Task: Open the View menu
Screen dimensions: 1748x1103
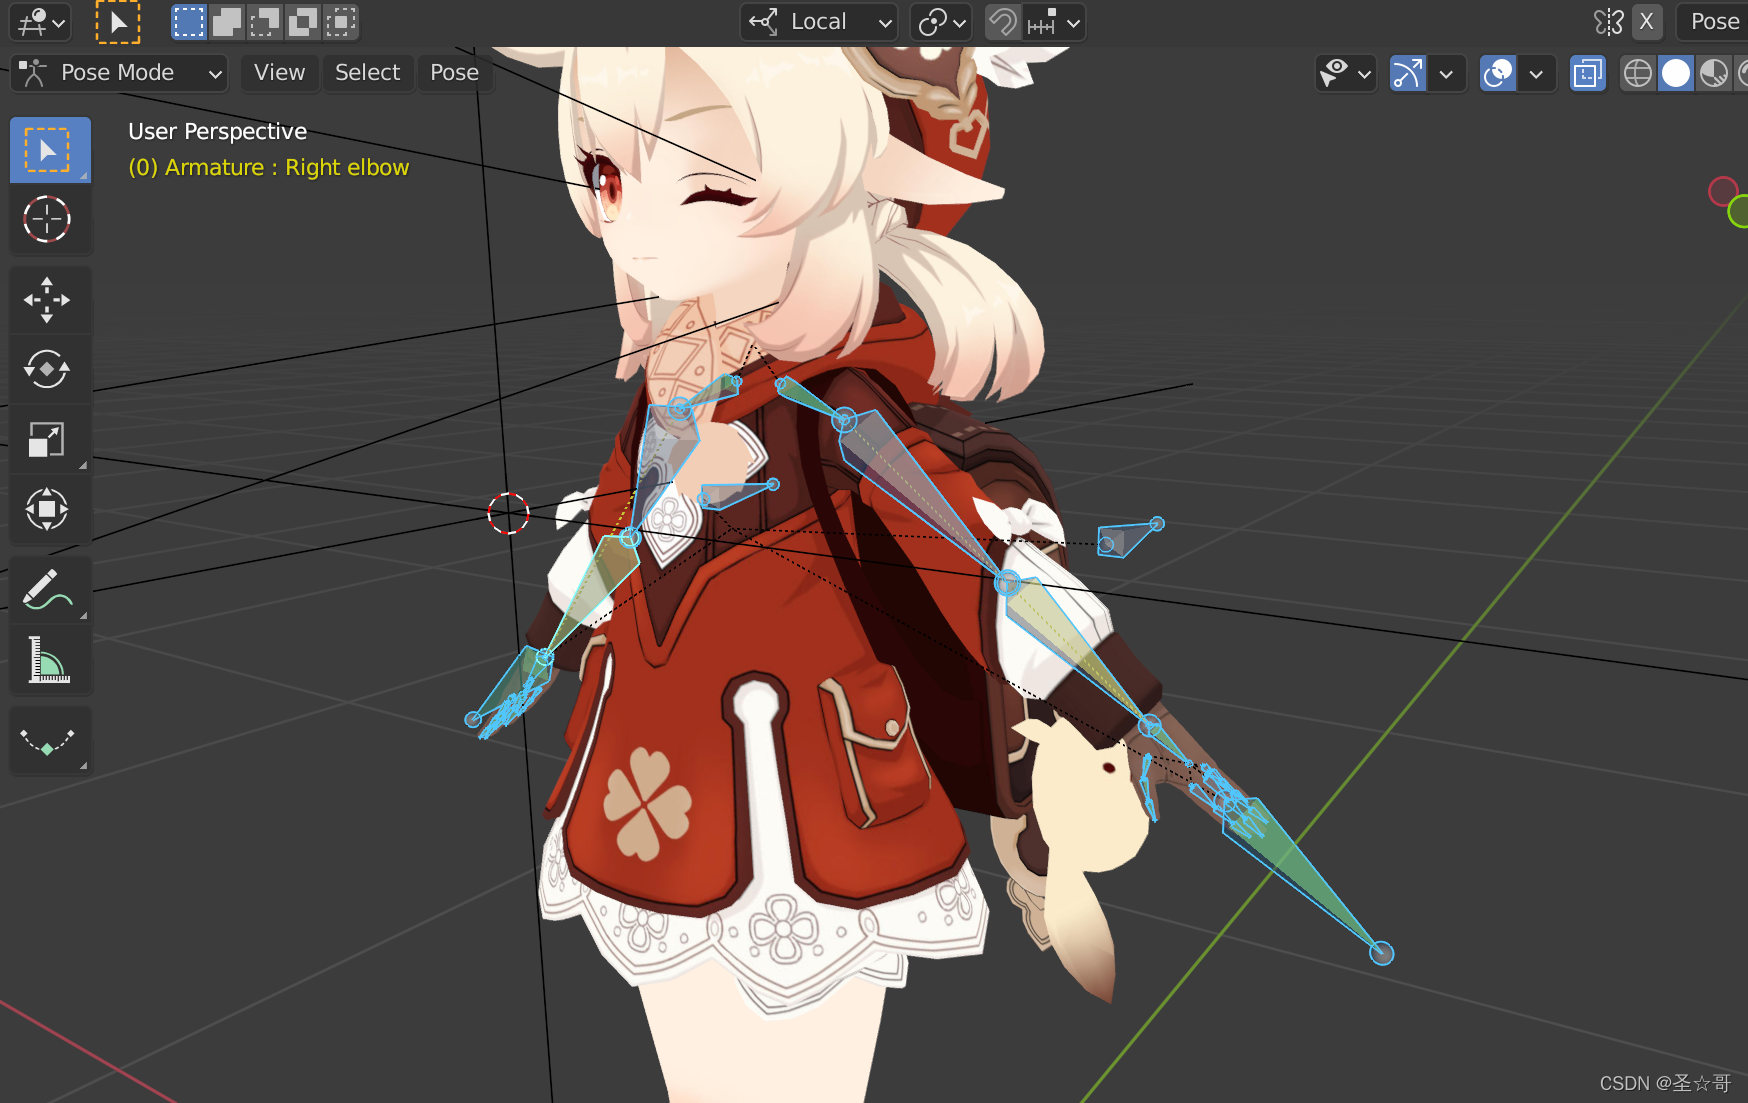Action: pyautogui.click(x=279, y=73)
